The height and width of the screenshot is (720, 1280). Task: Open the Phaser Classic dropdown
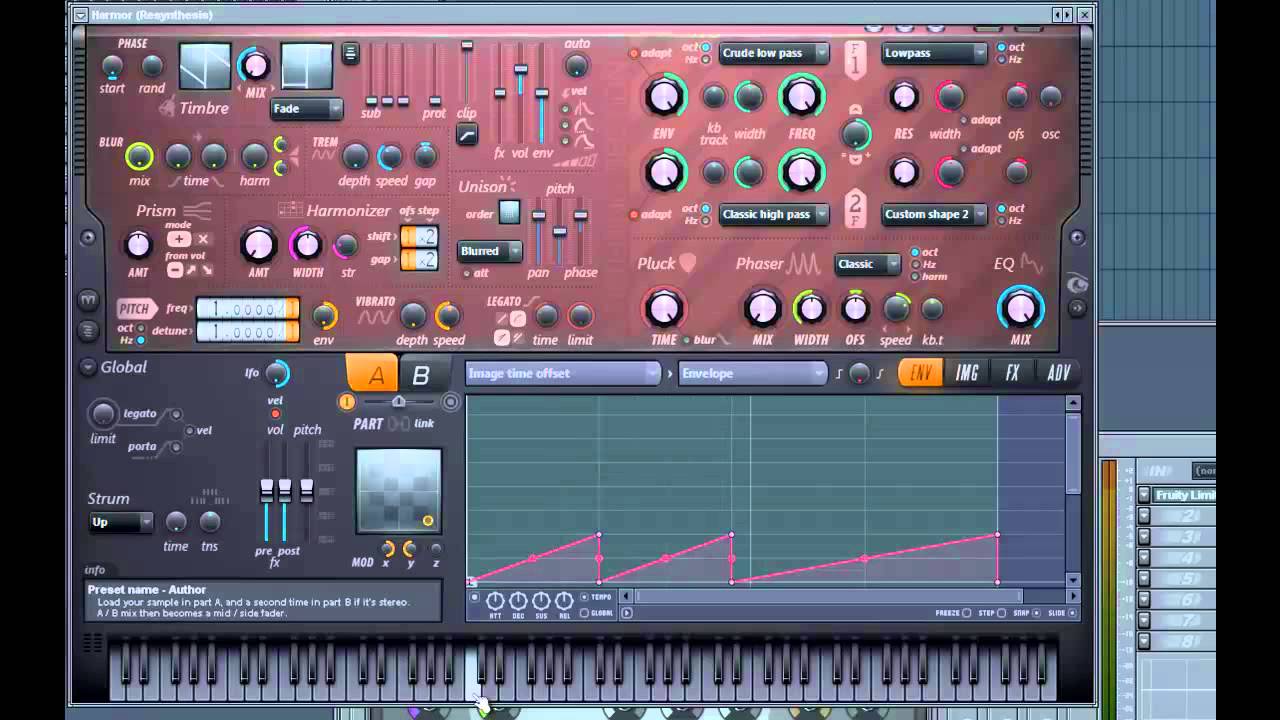coord(867,264)
